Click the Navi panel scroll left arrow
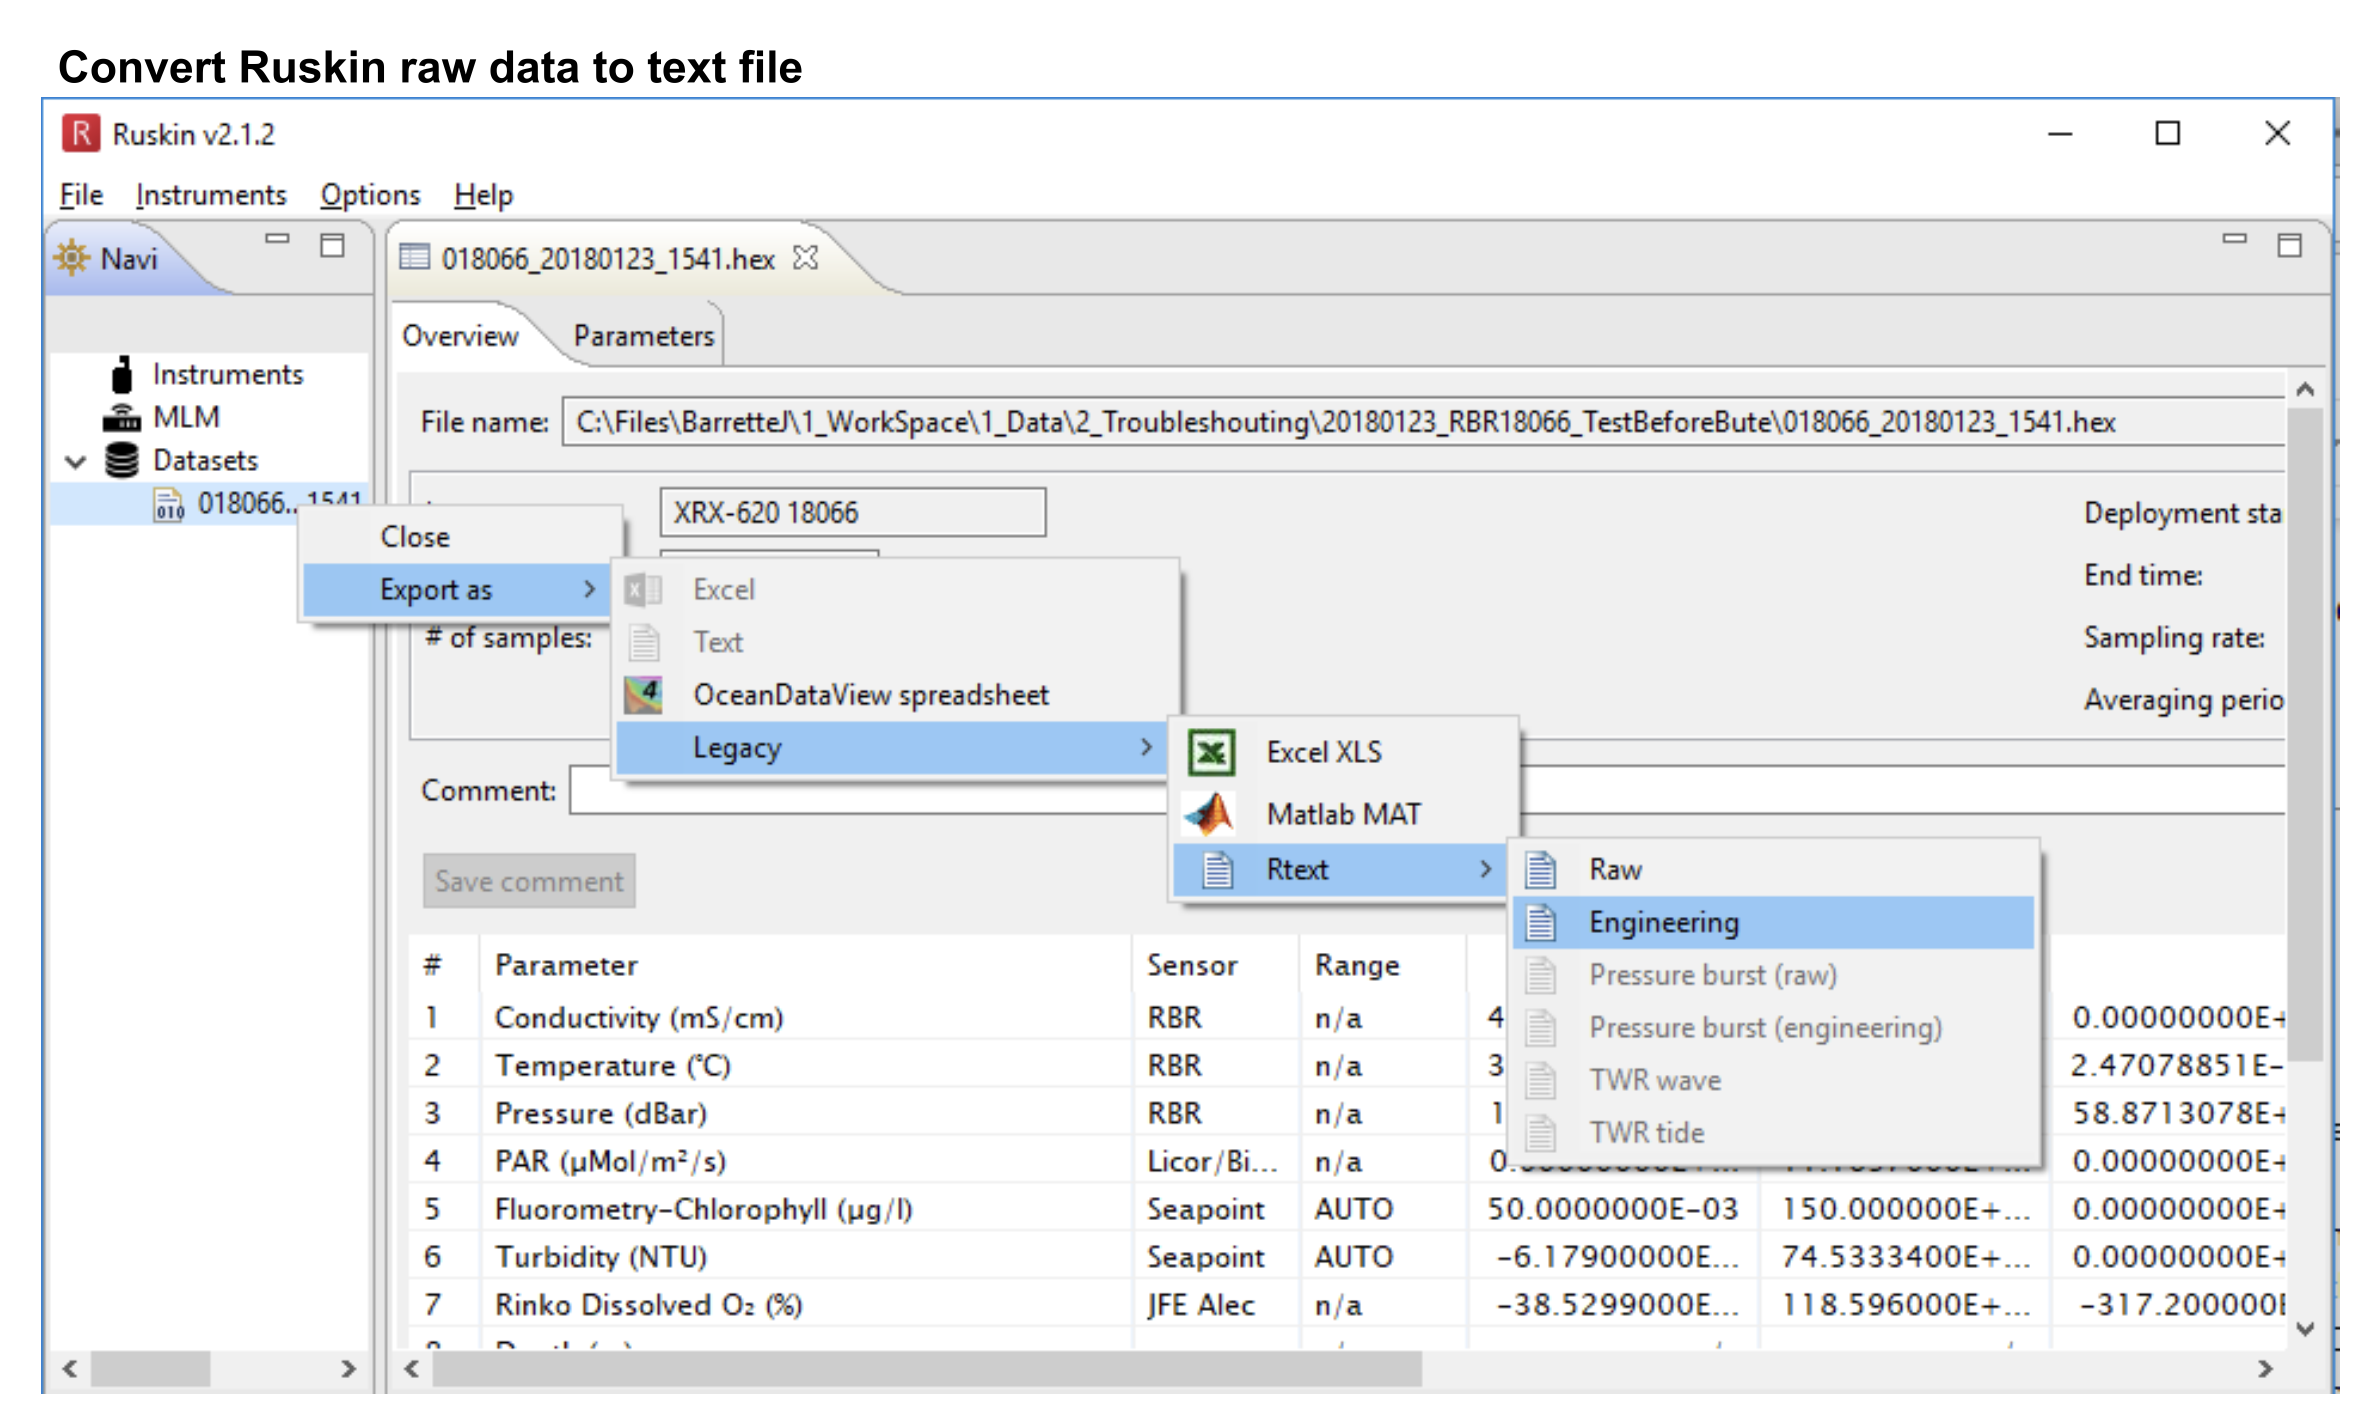The image size is (2372, 1420). tap(70, 1368)
